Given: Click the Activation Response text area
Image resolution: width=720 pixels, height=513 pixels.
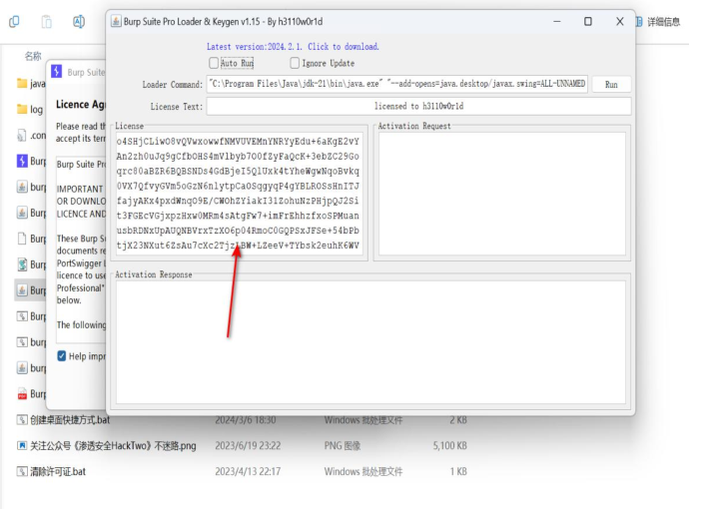Looking at the screenshot, I should click(371, 343).
